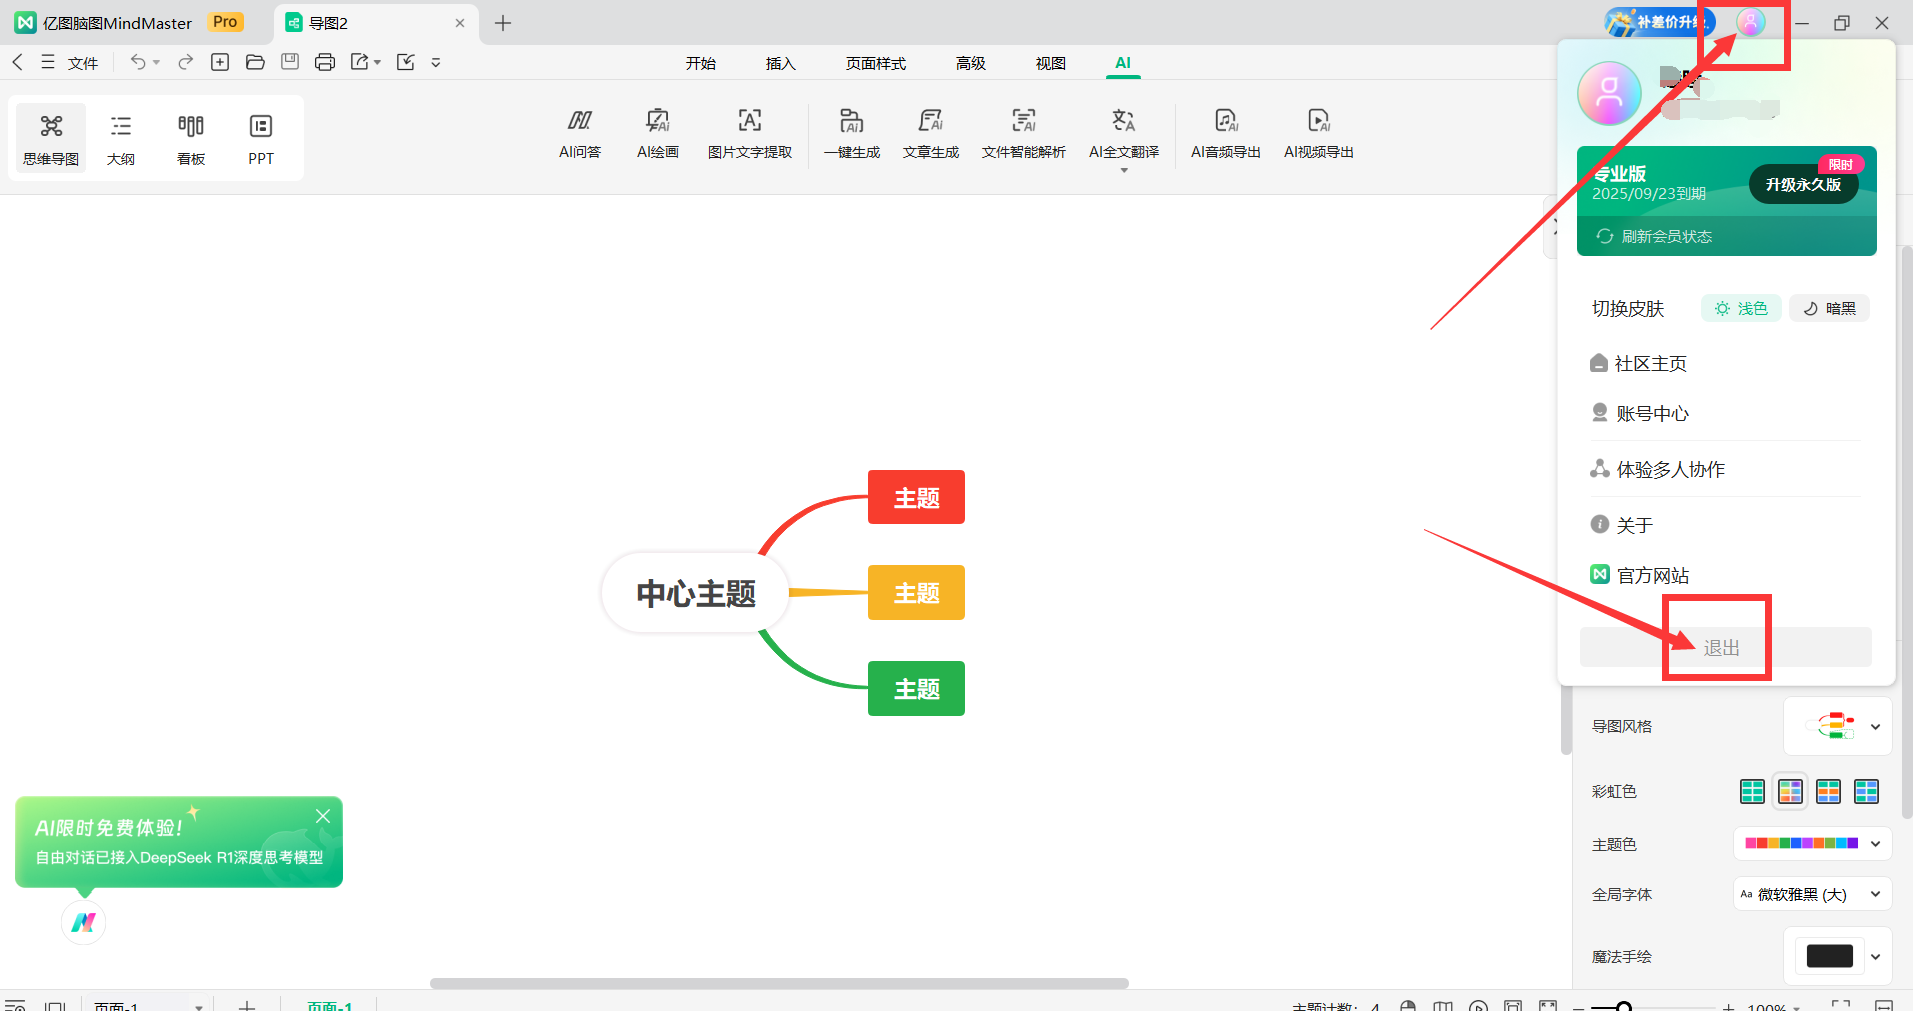
Task: Select the all-green 彩虹色 option
Action: point(1752,791)
